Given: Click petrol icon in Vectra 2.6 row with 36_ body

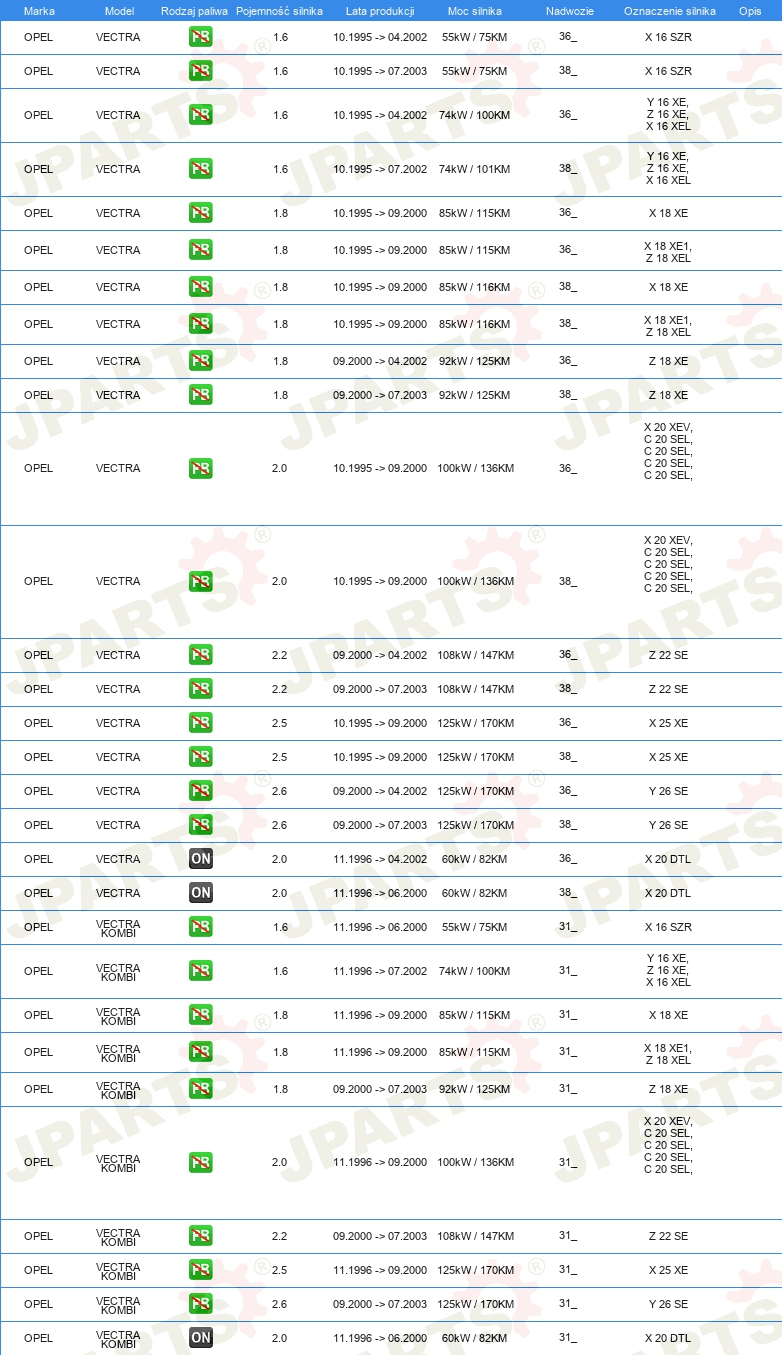Looking at the screenshot, I should (201, 791).
